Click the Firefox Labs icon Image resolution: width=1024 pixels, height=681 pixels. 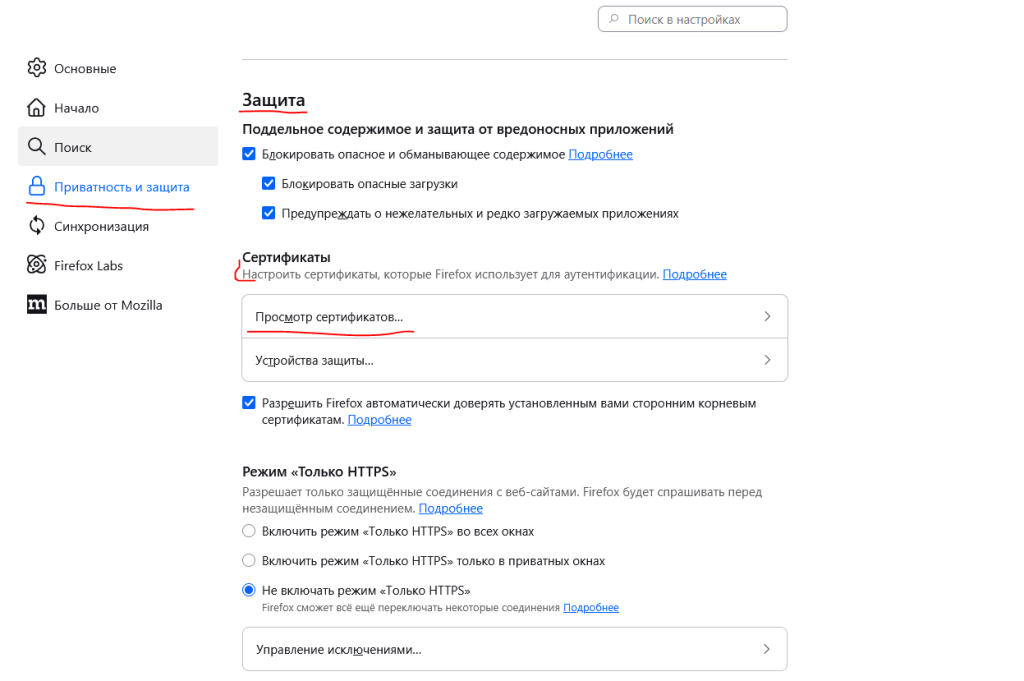[x=37, y=265]
